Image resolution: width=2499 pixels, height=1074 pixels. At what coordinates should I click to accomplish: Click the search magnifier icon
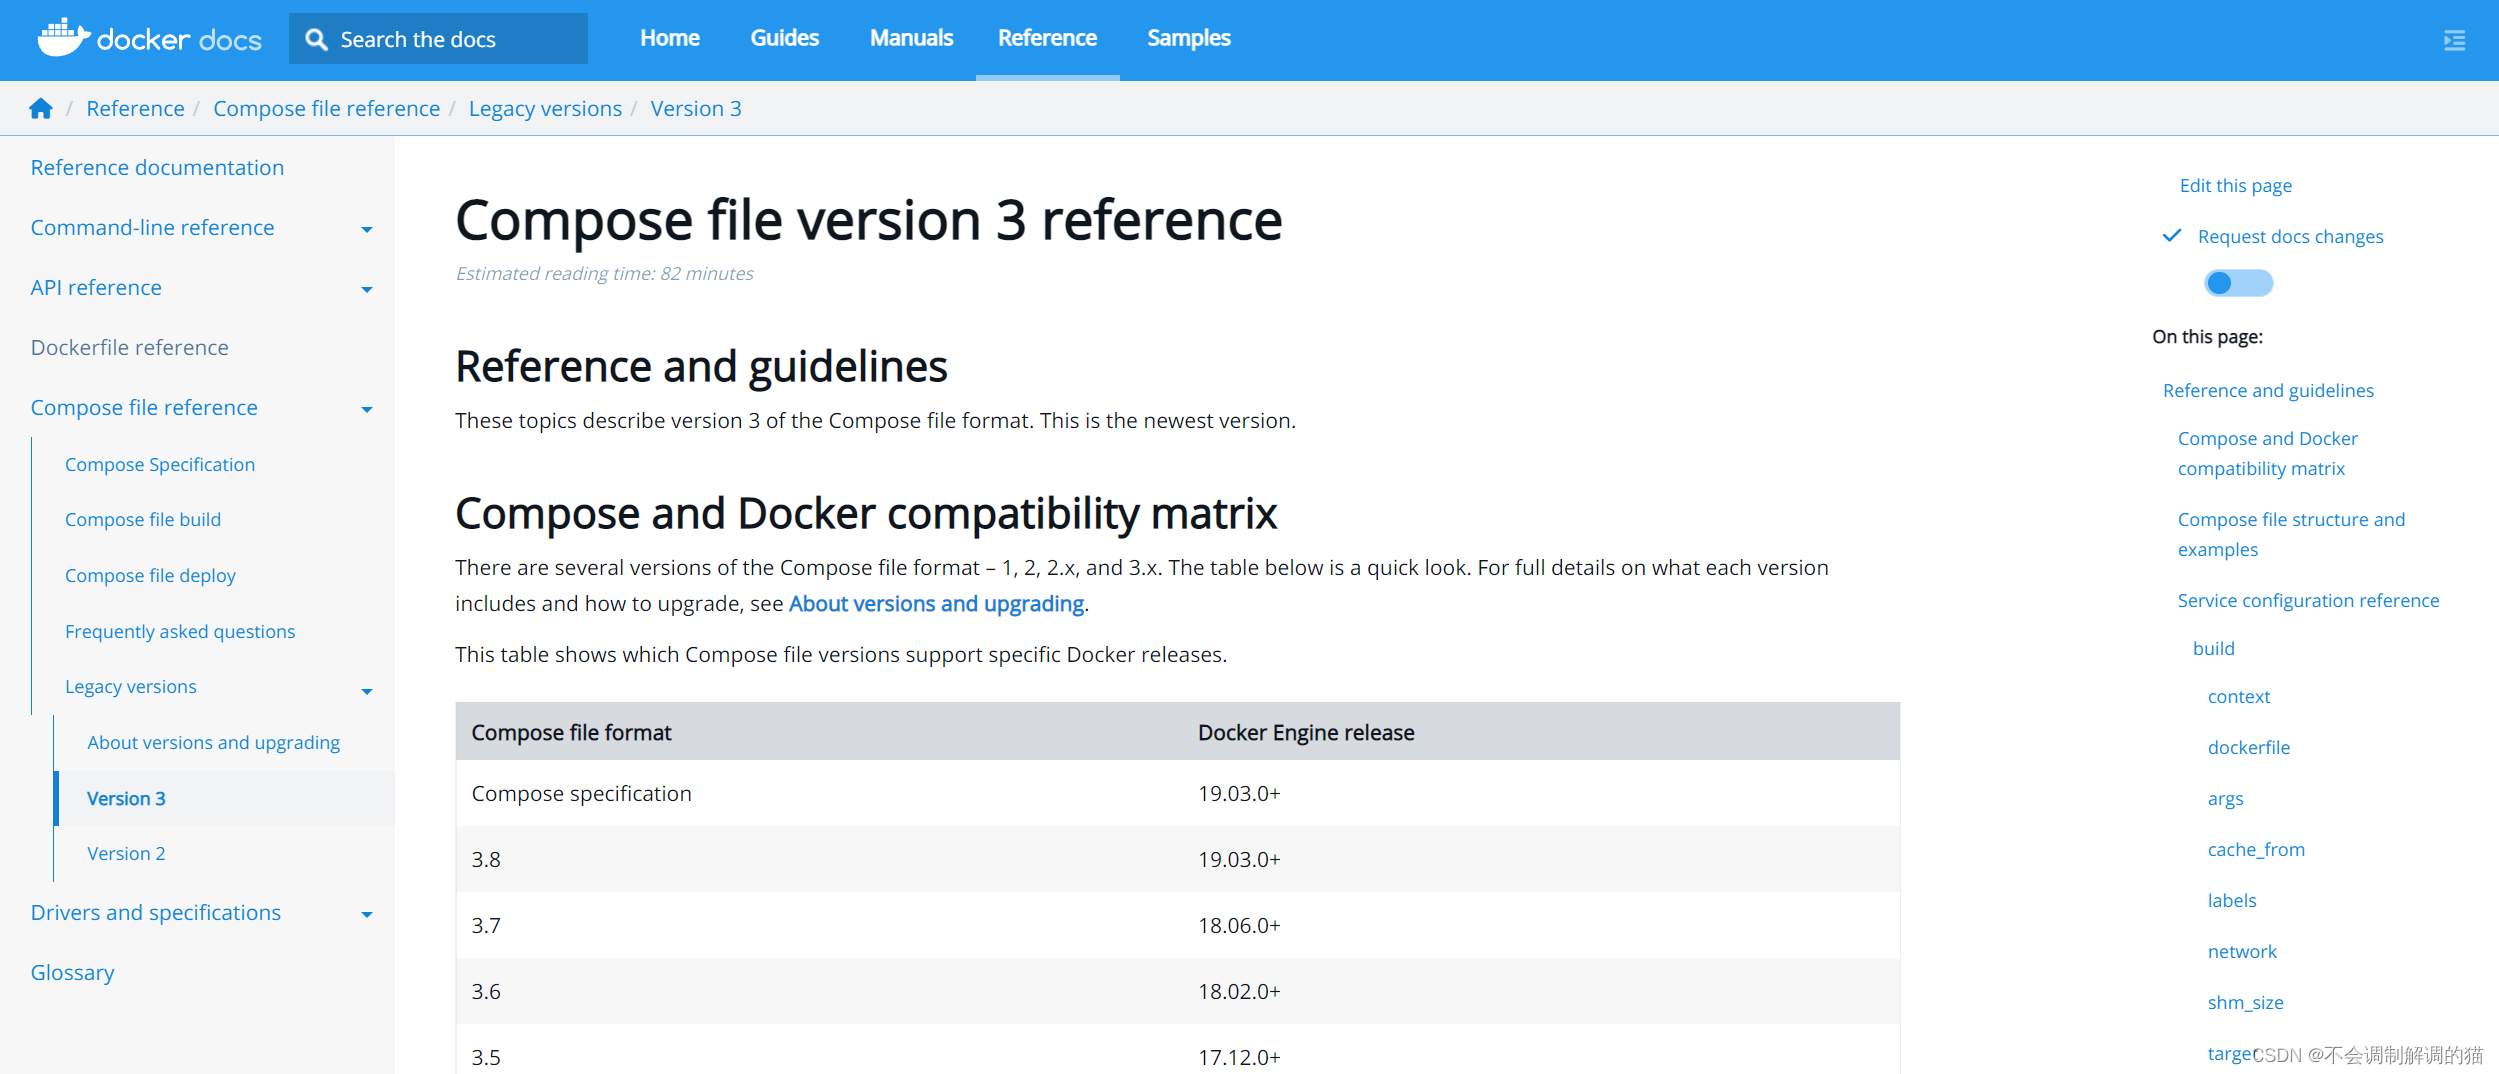coord(316,39)
